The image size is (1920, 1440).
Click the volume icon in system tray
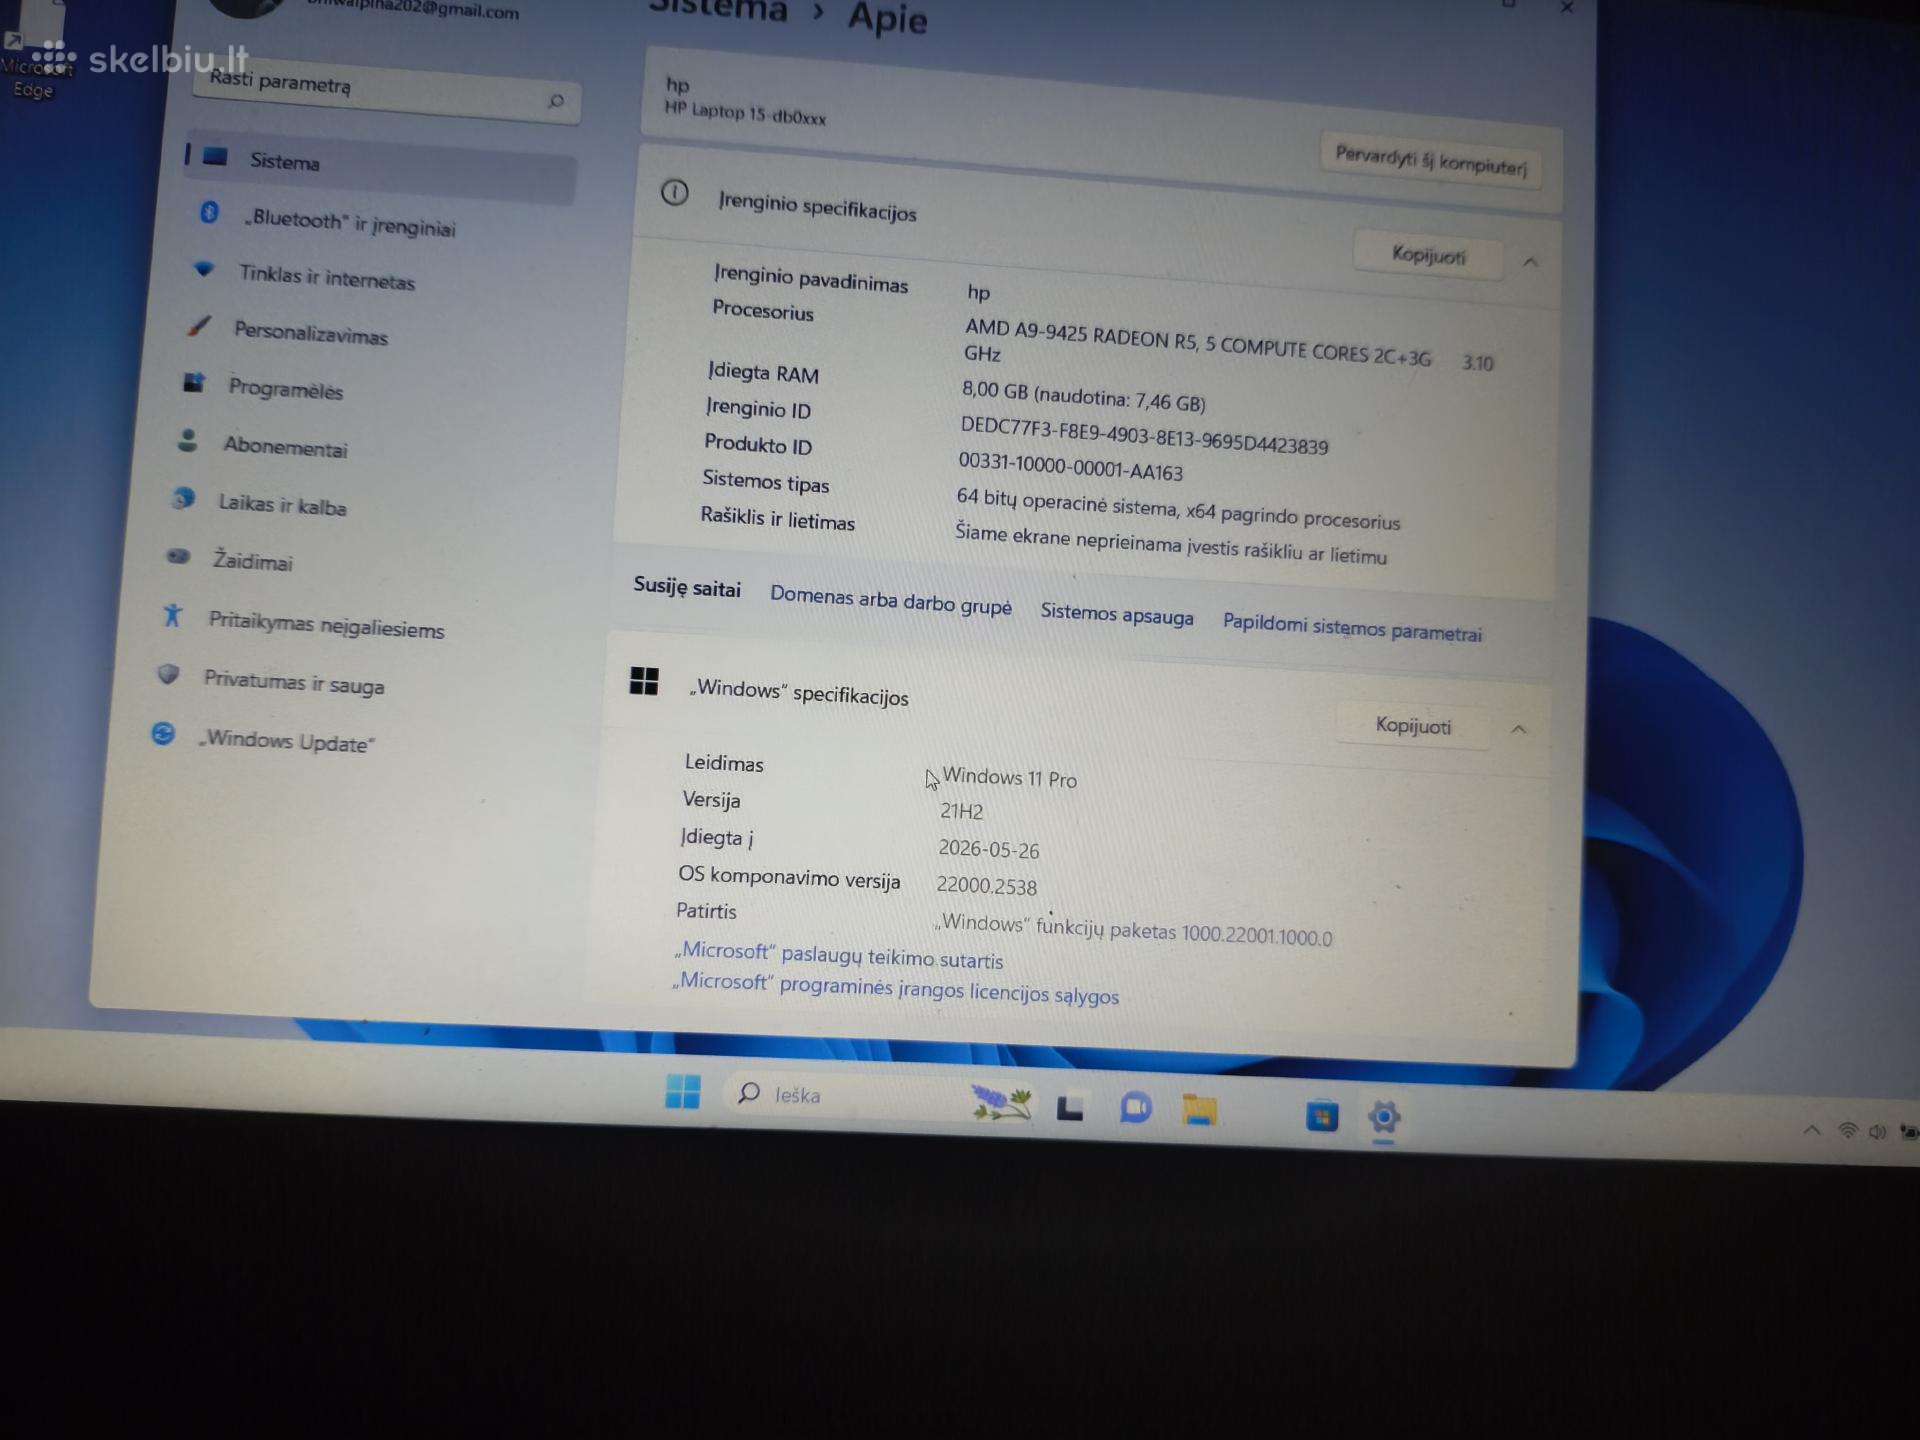tap(1877, 1132)
